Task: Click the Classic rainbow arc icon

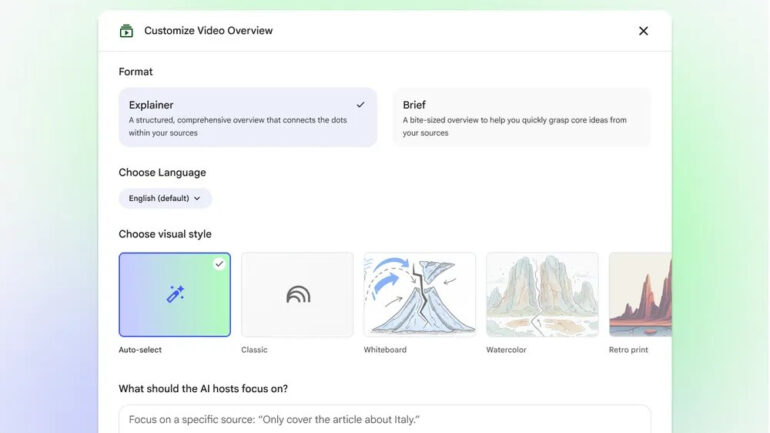Action: tap(297, 294)
